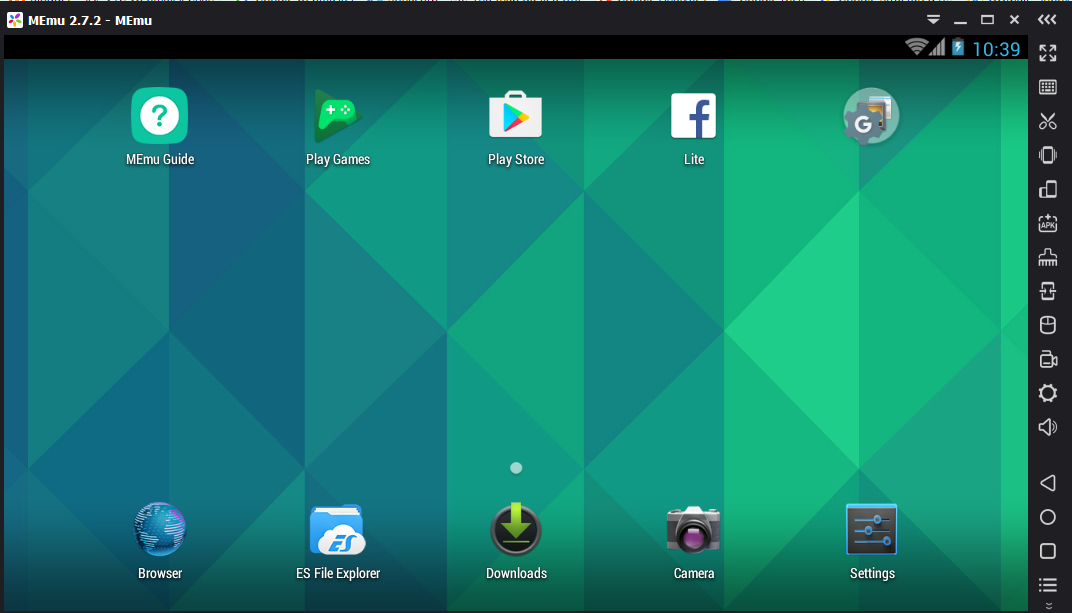This screenshot has width=1072, height=613.
Task: Open Android Settings app
Action: point(871,529)
